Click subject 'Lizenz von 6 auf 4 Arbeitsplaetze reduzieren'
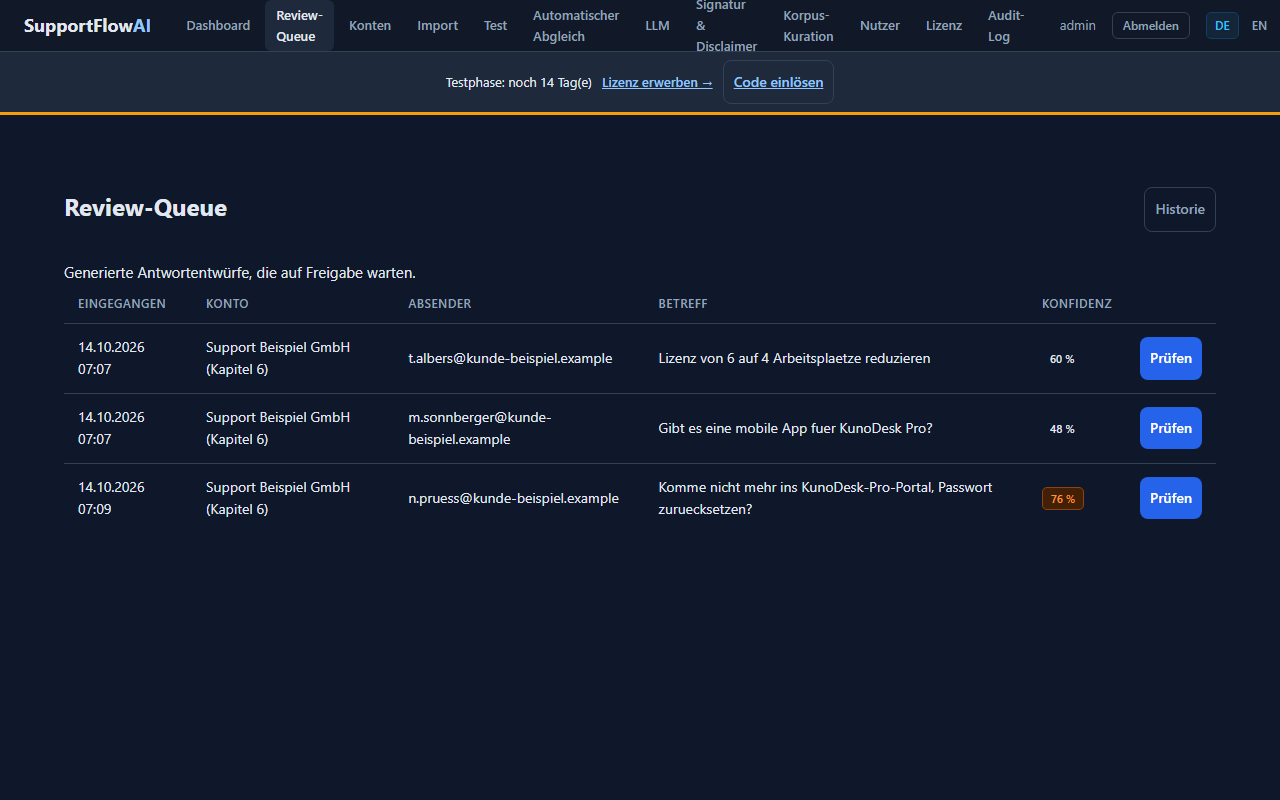 point(794,359)
